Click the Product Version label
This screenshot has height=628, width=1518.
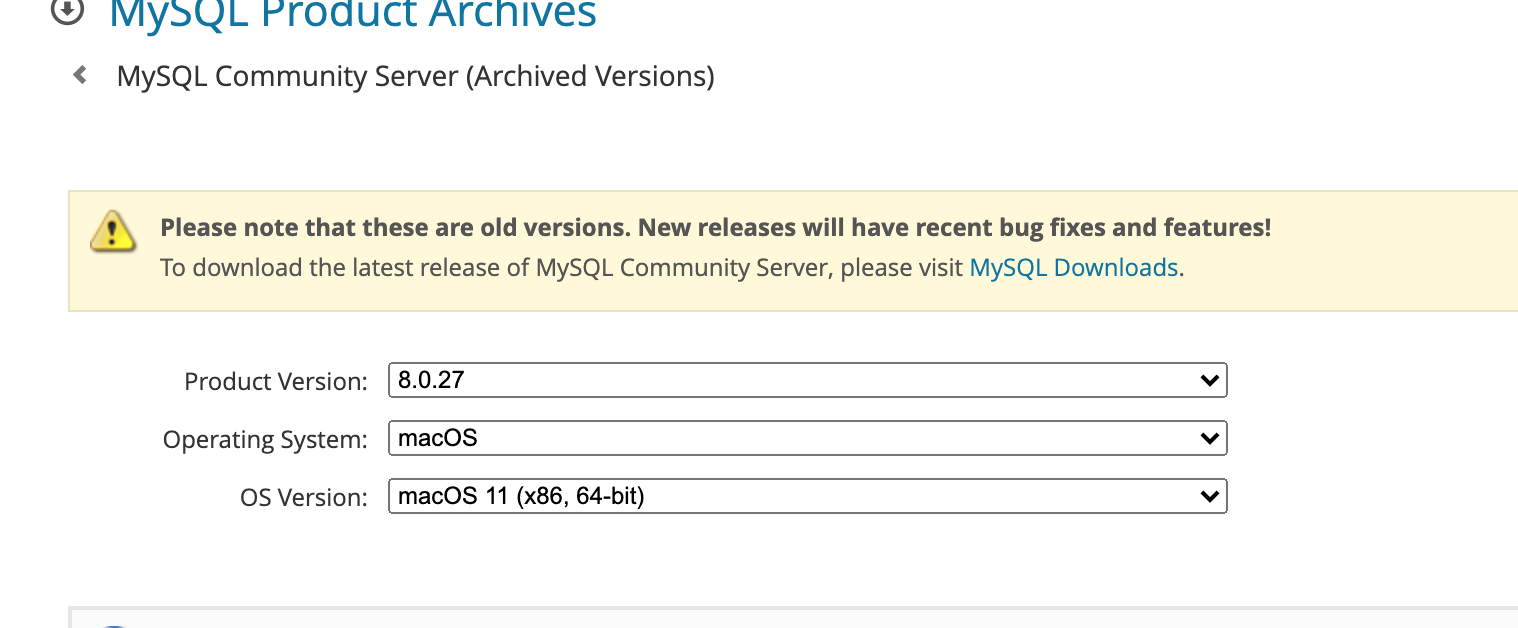pos(276,382)
